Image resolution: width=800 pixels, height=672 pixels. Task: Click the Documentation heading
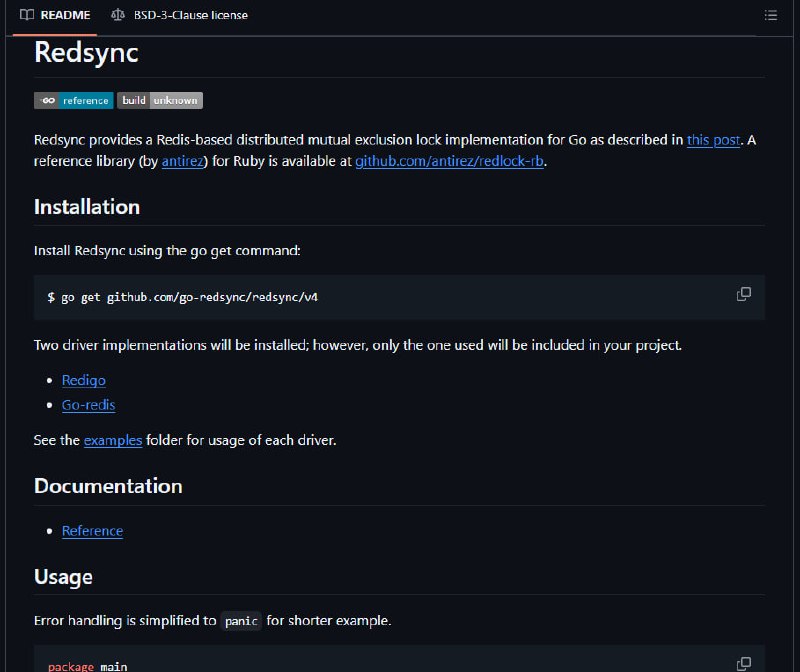108,486
